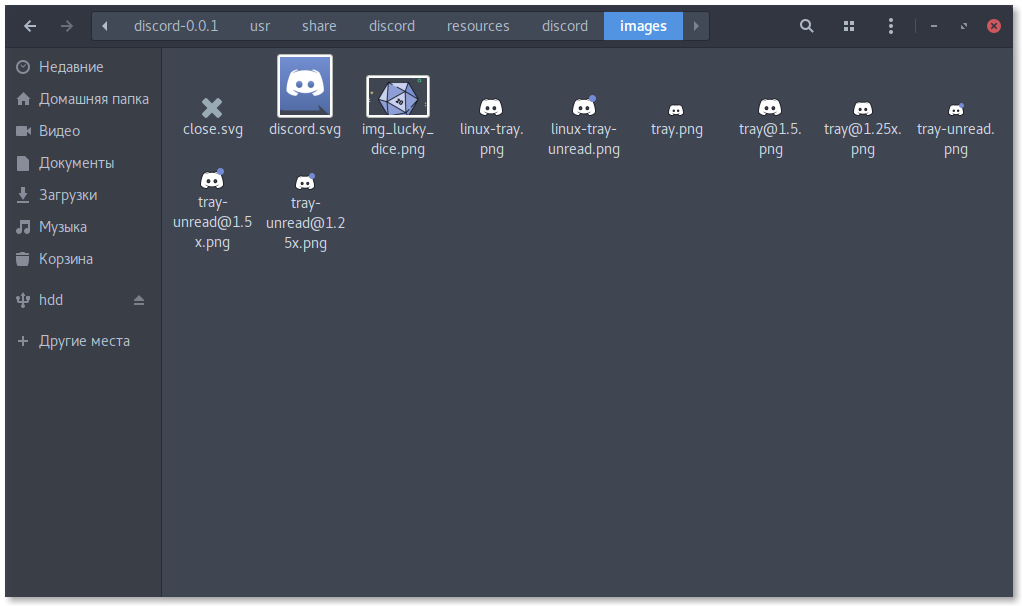Eject the hdd drive
The image size is (1022, 606).
[x=138, y=300]
